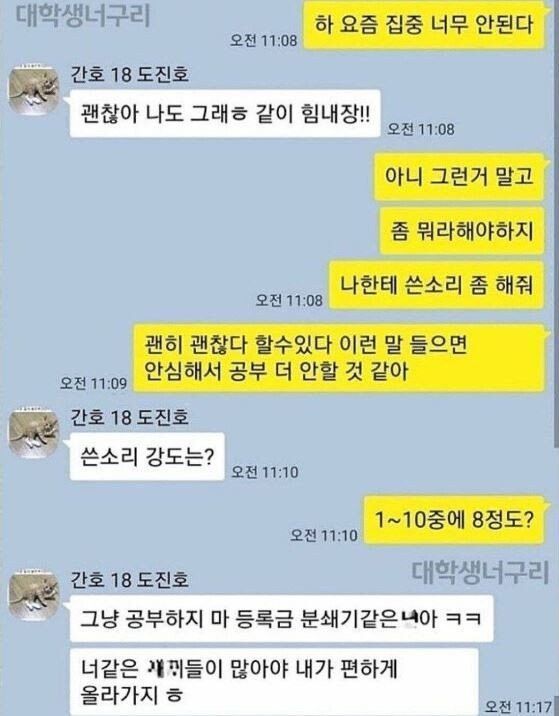Screen dimensions: 559x716
Task: Open profile picture beside "쓴소리 강도는?" message
Action: tap(35, 433)
